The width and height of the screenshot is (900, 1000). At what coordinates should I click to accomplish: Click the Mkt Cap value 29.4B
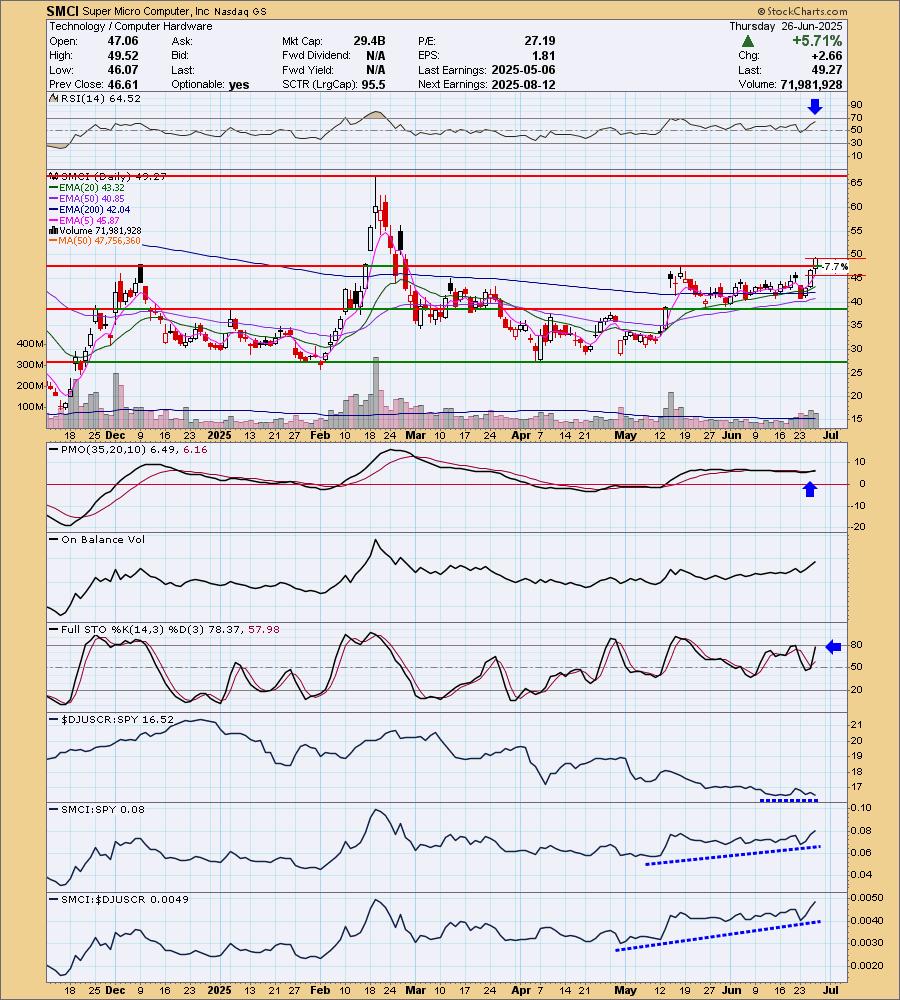(369, 41)
